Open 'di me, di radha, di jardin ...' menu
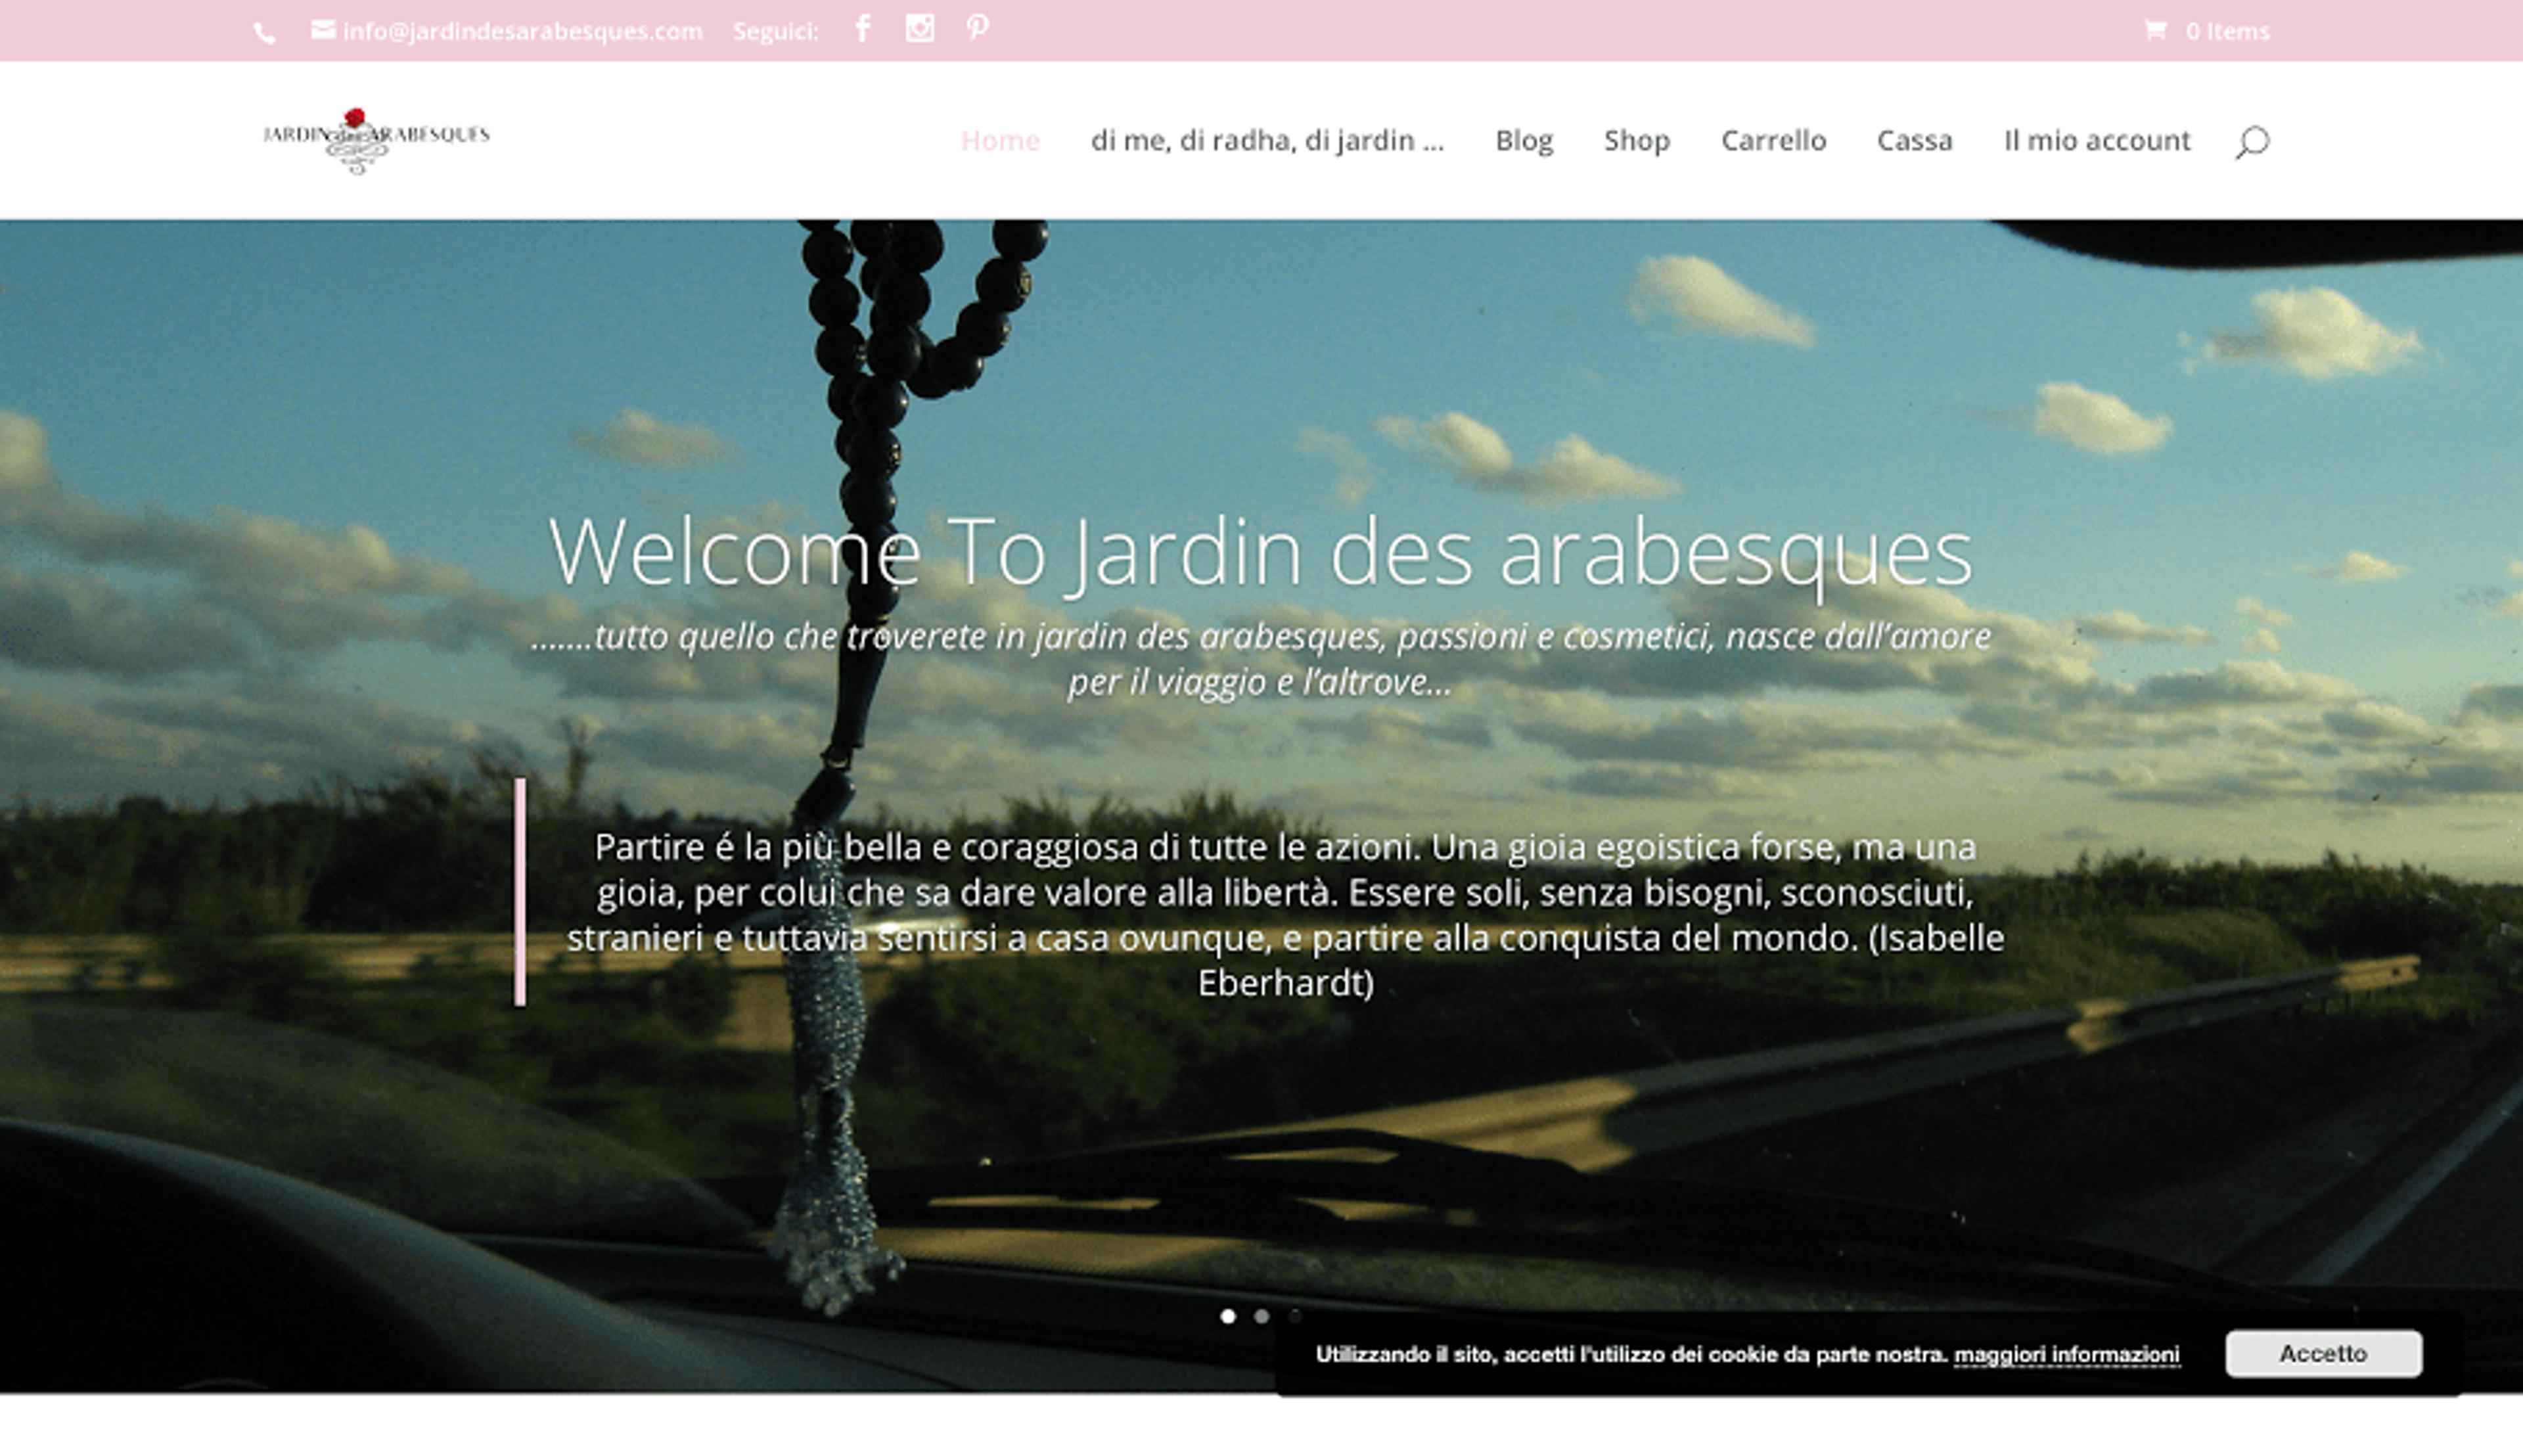 tap(1267, 140)
